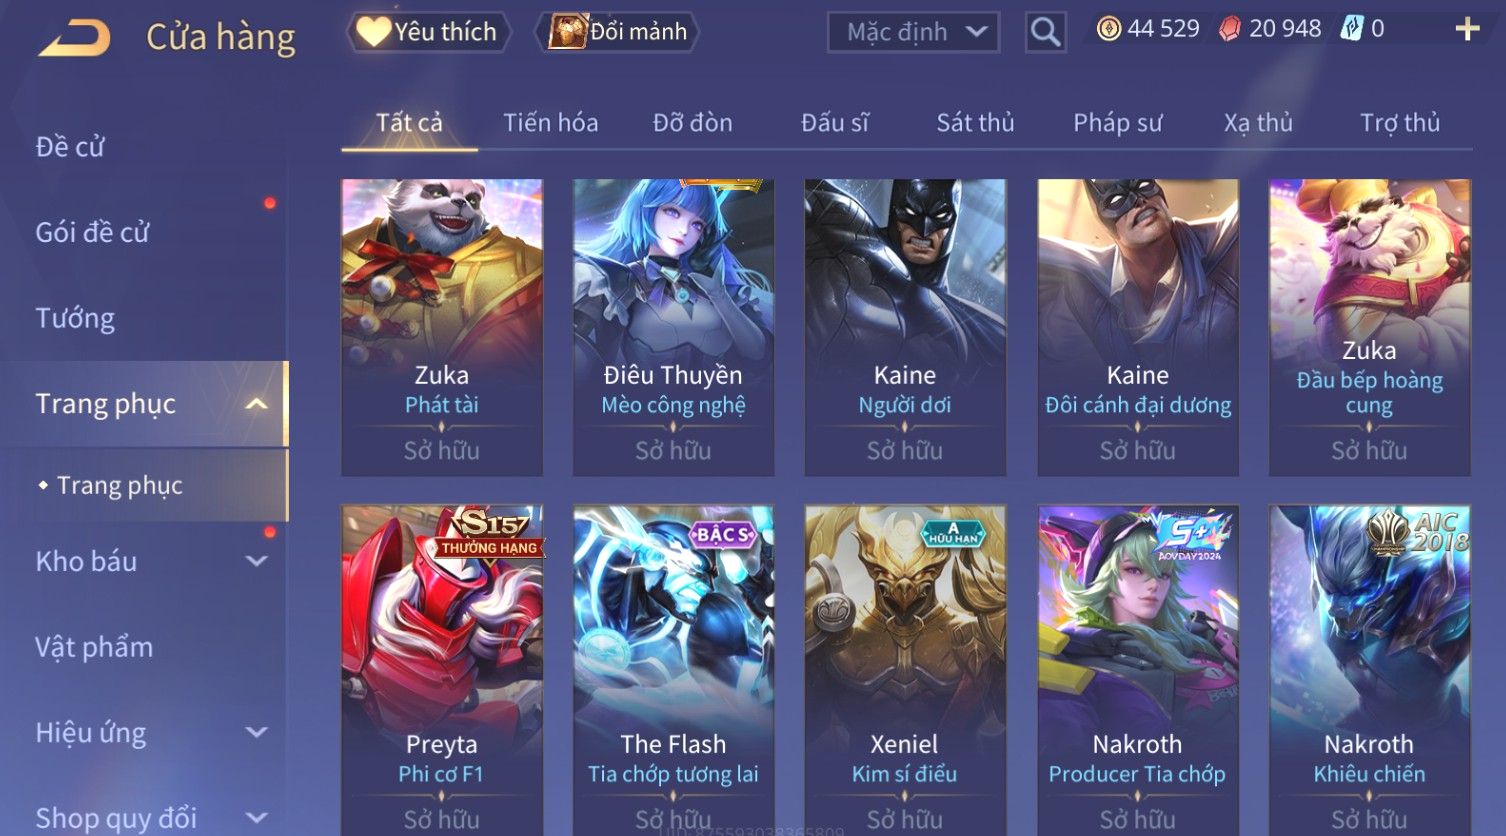Open Gói đề cử in the sidebar
This screenshot has height=836, width=1506.
pyautogui.click(x=92, y=232)
